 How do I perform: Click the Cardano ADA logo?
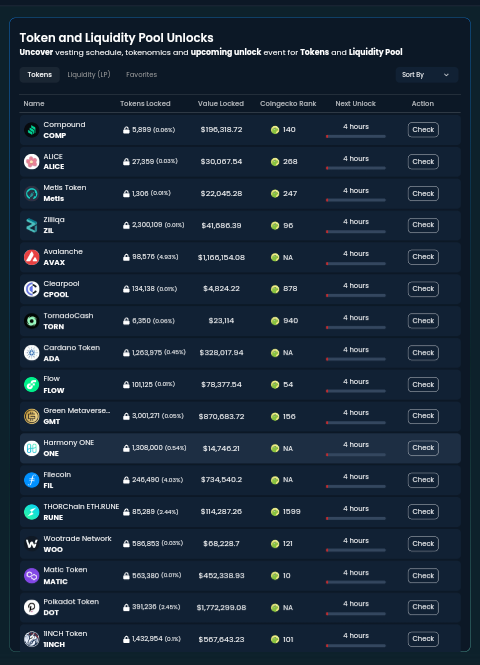pos(31,352)
